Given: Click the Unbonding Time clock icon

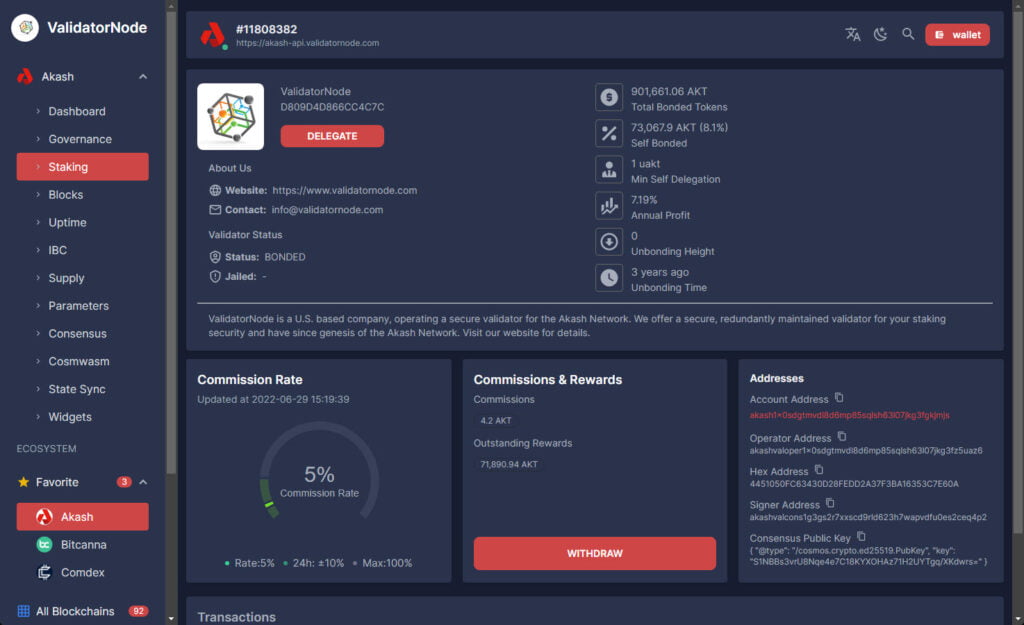Looking at the screenshot, I should pyautogui.click(x=609, y=278).
